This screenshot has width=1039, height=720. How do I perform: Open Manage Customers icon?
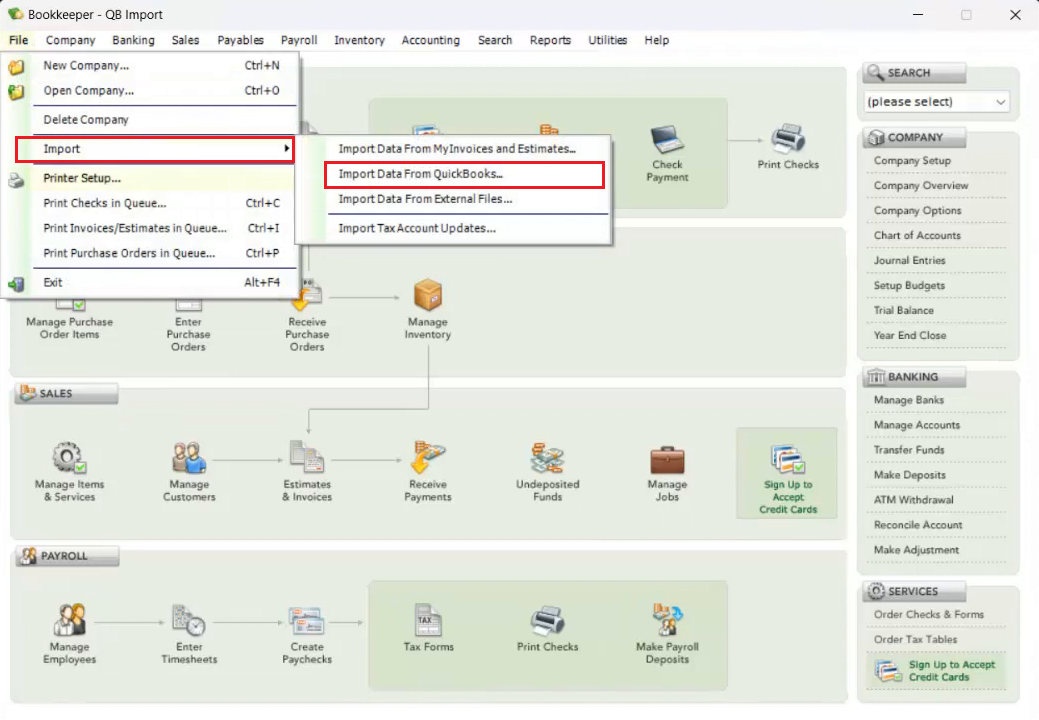point(189,458)
